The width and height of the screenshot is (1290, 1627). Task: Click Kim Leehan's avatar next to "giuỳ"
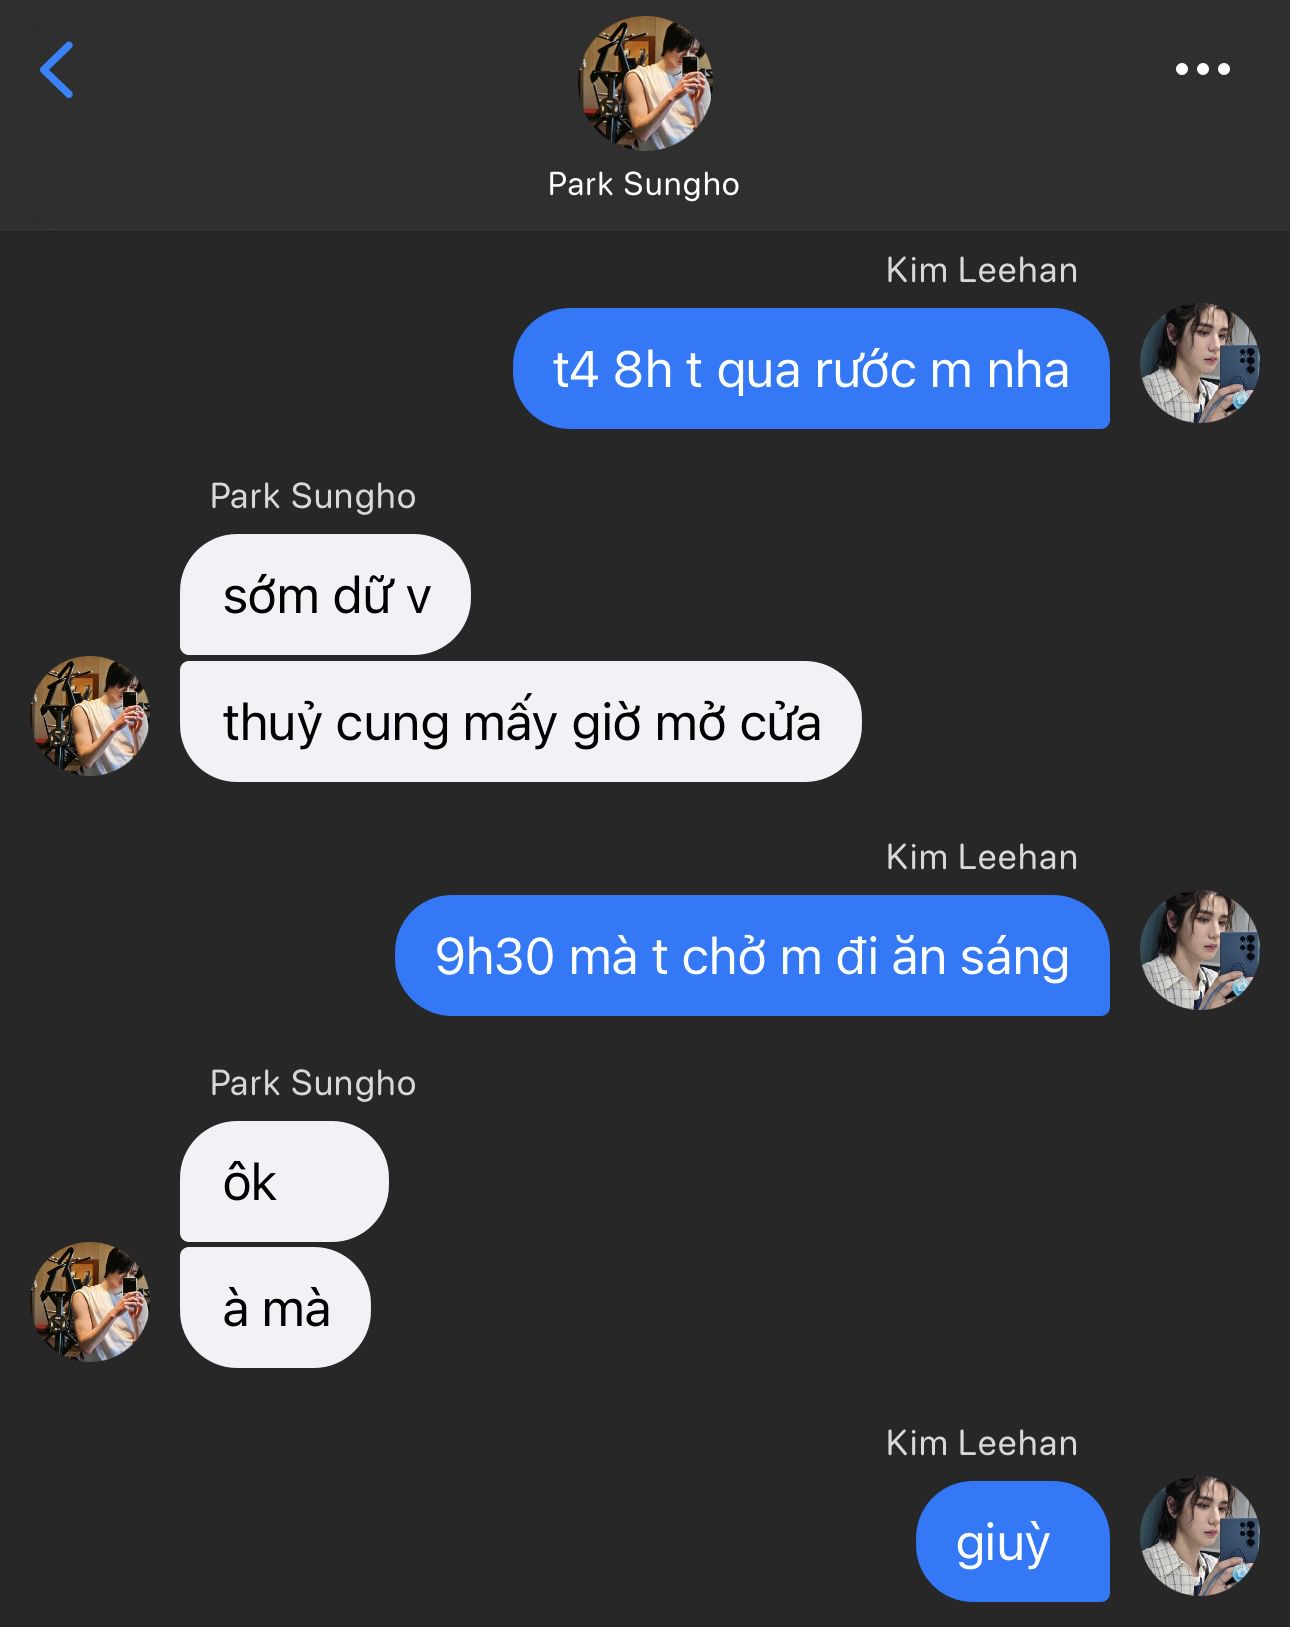pyautogui.click(x=1199, y=1536)
